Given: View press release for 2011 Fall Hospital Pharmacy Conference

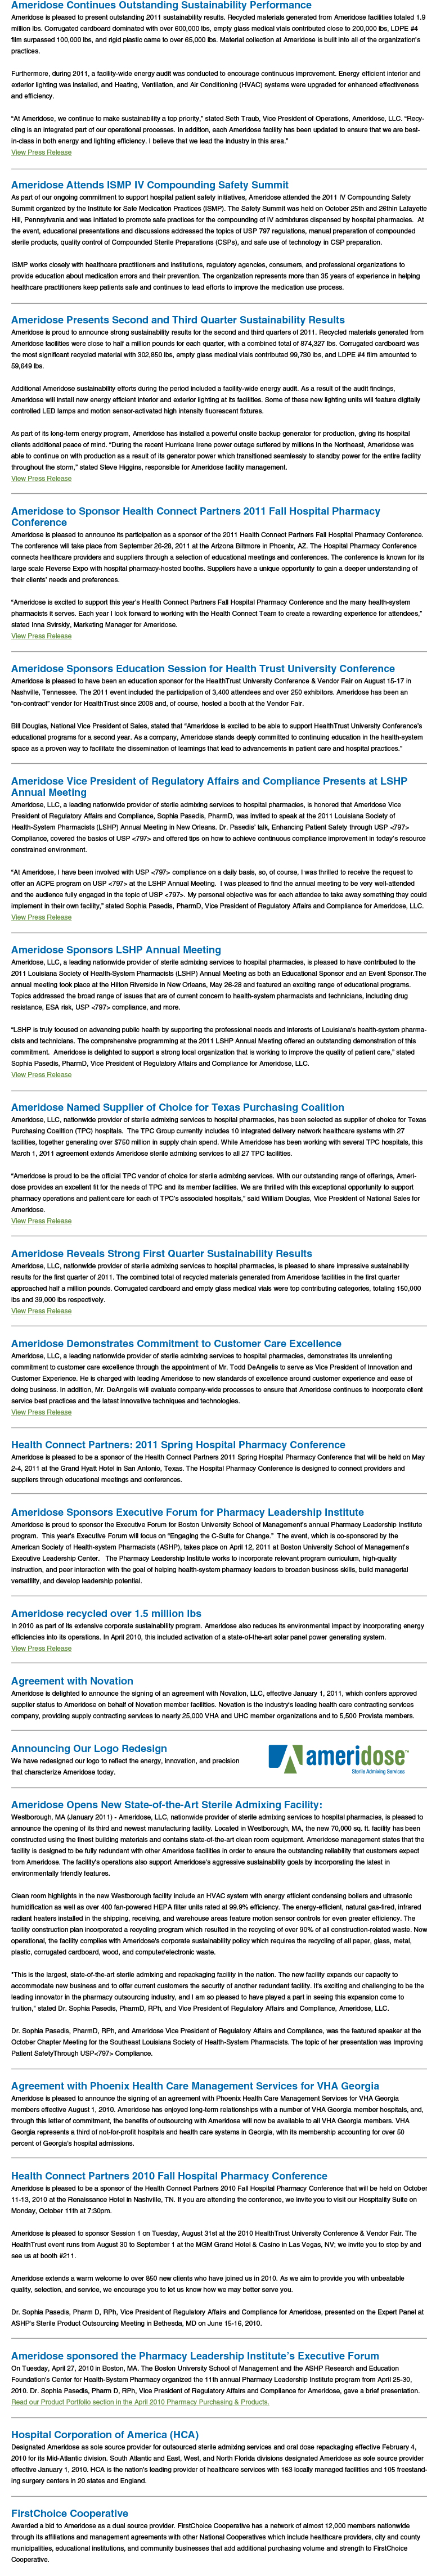Looking at the screenshot, I should click(x=41, y=635).
